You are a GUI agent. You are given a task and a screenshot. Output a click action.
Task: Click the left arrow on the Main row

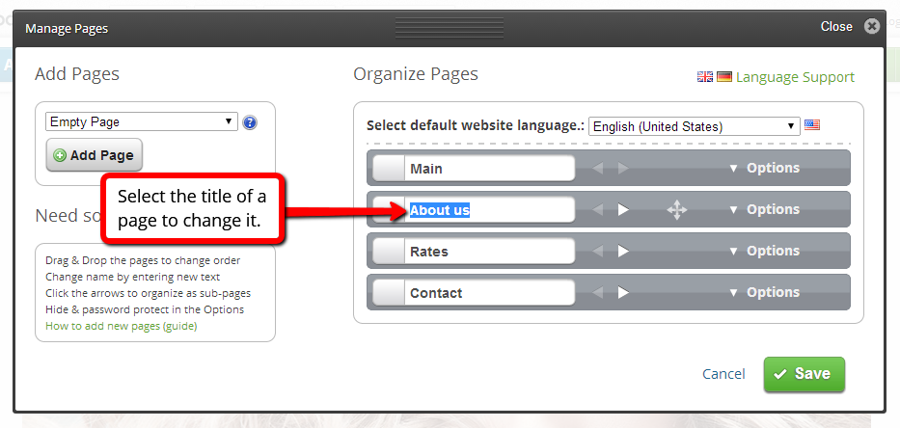(x=598, y=168)
